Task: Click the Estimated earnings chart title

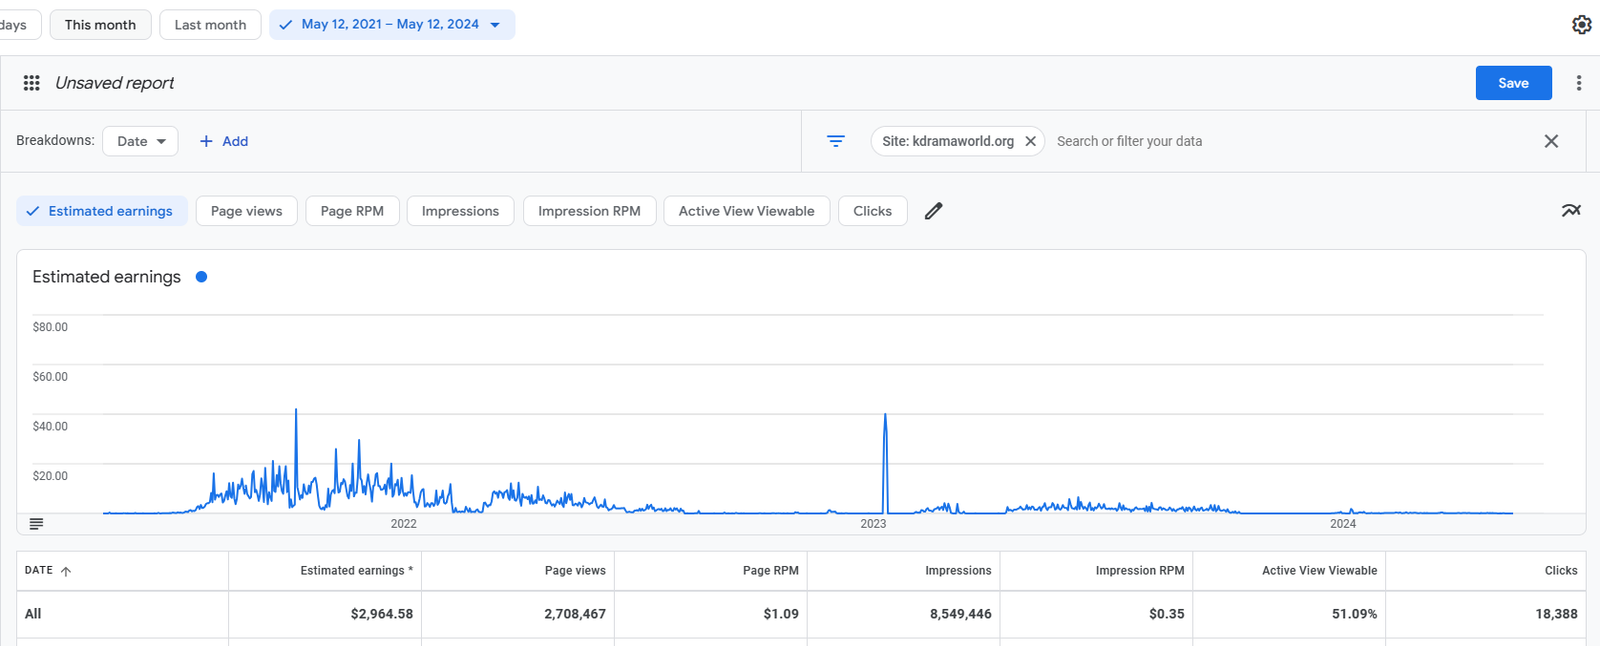Action: (107, 277)
